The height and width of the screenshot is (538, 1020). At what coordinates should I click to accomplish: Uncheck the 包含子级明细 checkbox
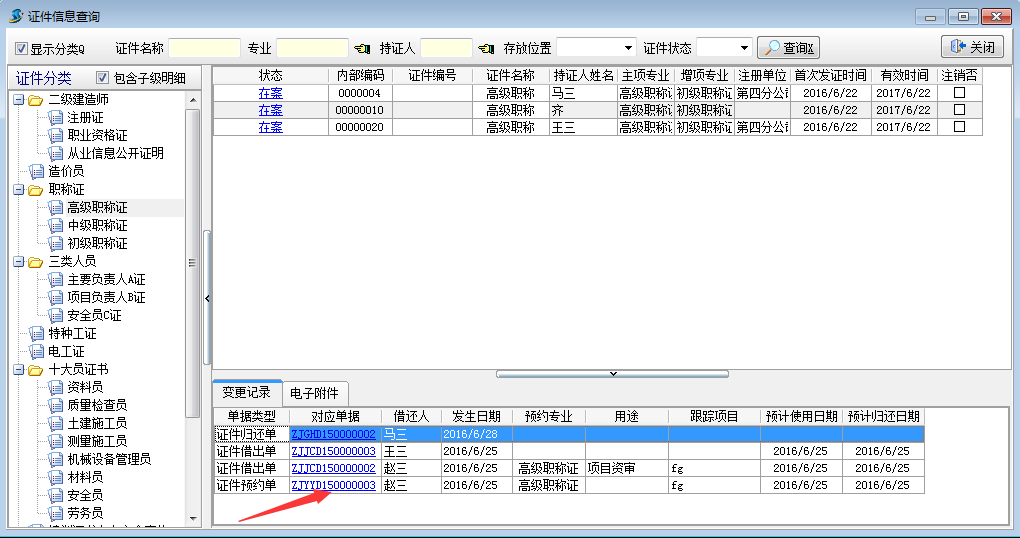(x=102, y=78)
